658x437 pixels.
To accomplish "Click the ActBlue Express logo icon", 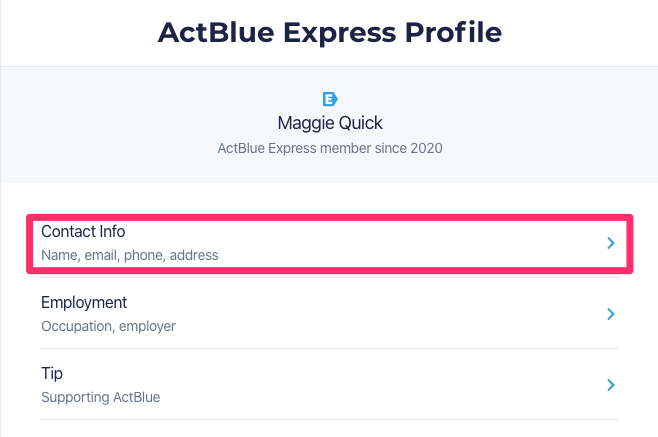I will 330,98.
